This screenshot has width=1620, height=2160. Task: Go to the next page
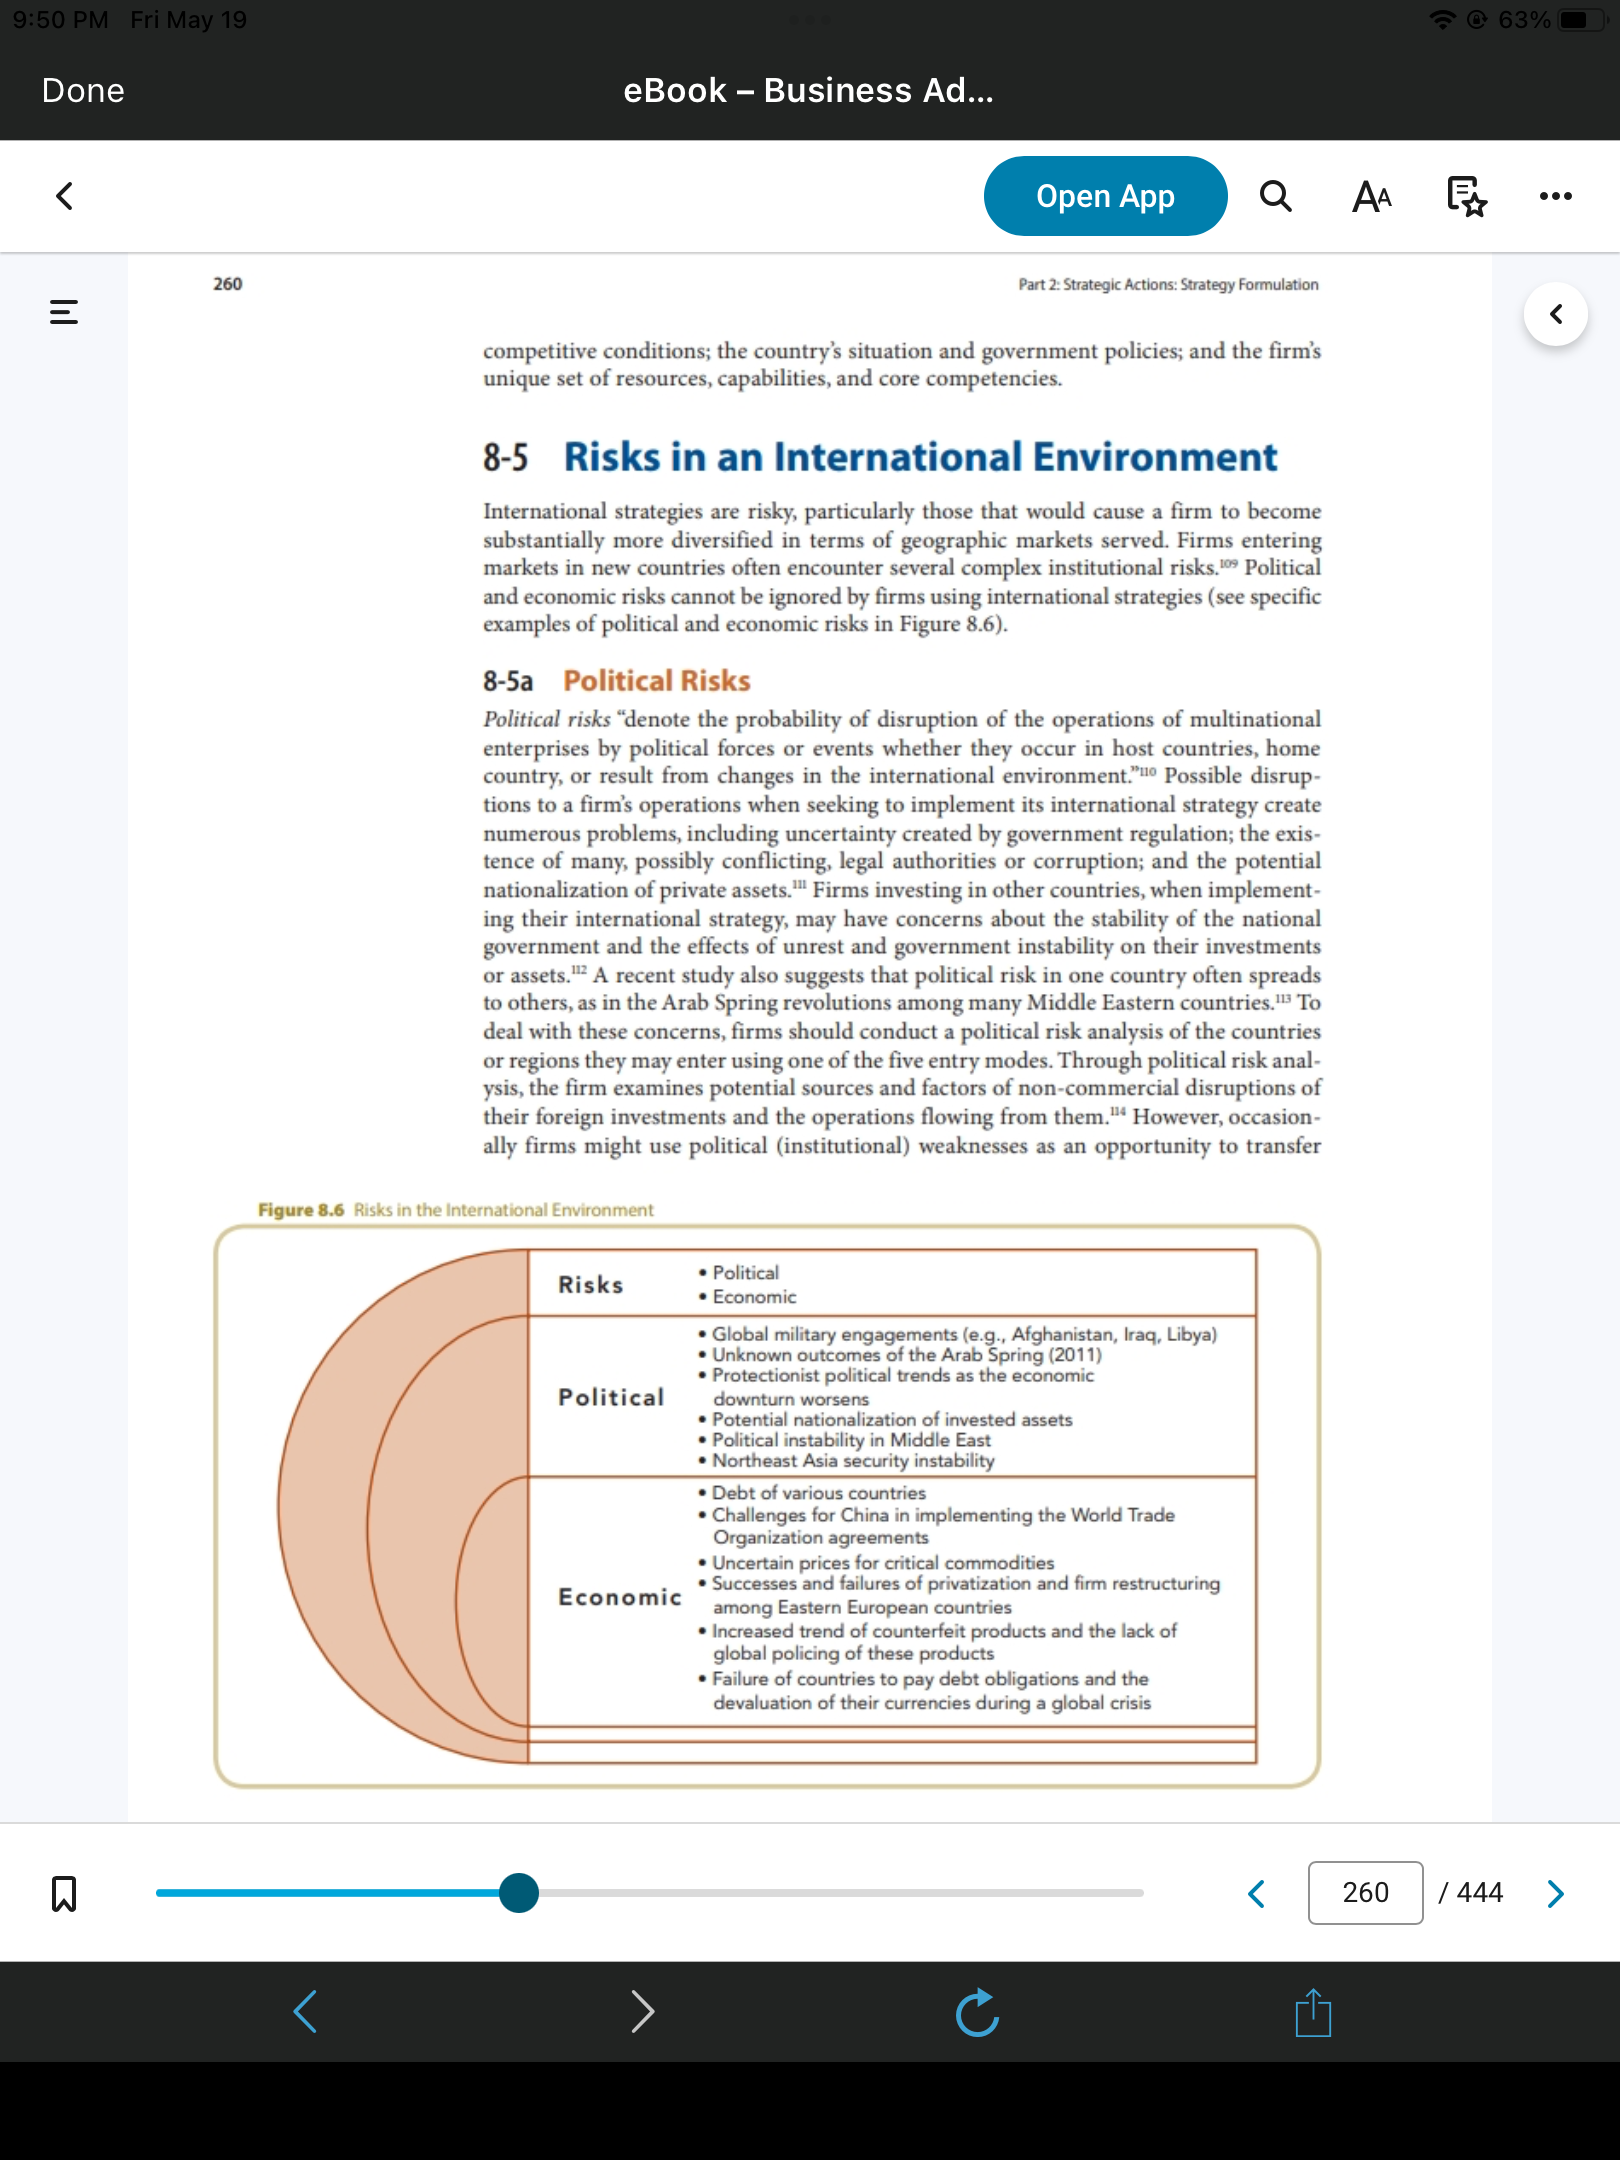pyautogui.click(x=1555, y=1893)
